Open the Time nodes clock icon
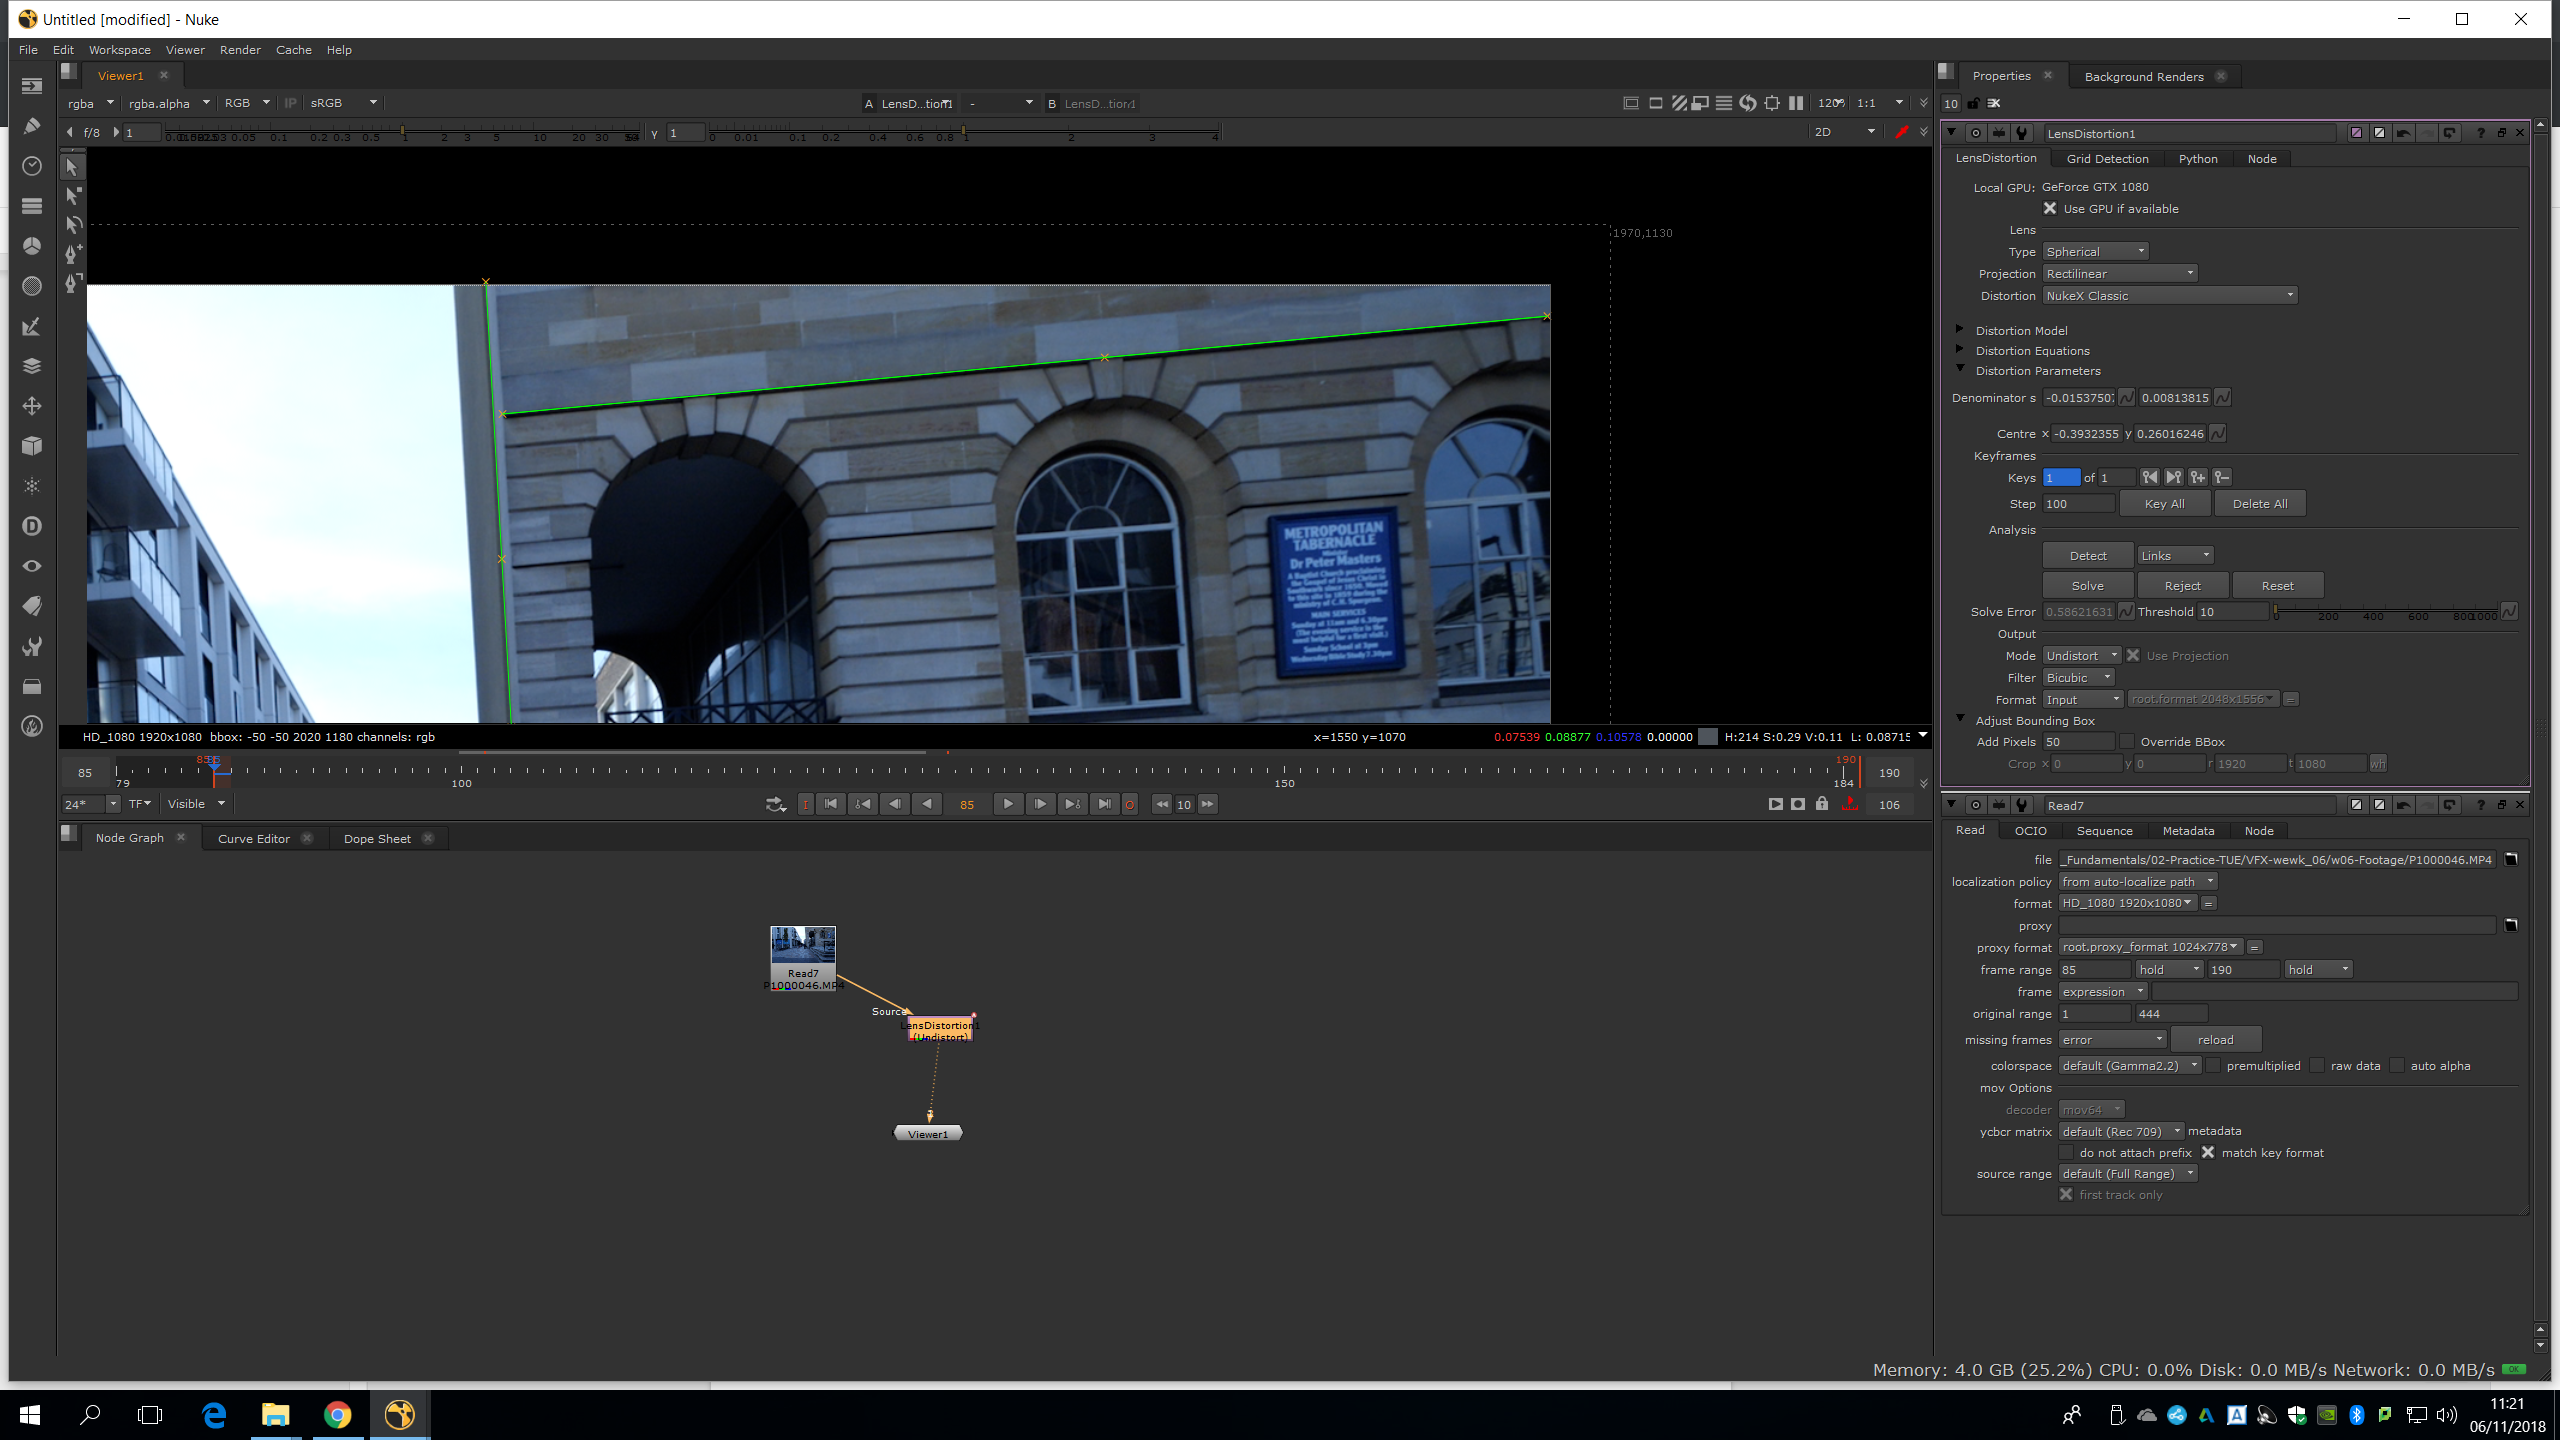This screenshot has height=1440, width=2560. (32, 166)
